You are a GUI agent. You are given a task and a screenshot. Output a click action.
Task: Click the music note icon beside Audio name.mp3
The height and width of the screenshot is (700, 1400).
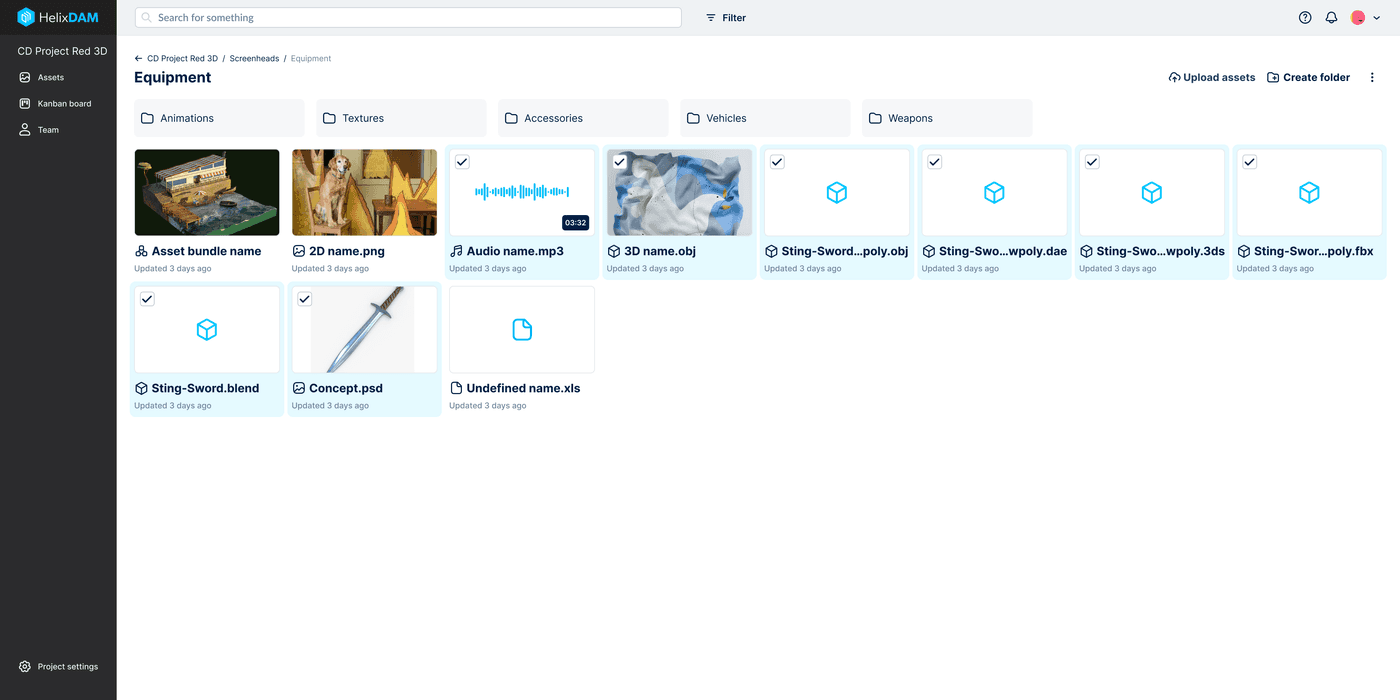[x=456, y=251]
